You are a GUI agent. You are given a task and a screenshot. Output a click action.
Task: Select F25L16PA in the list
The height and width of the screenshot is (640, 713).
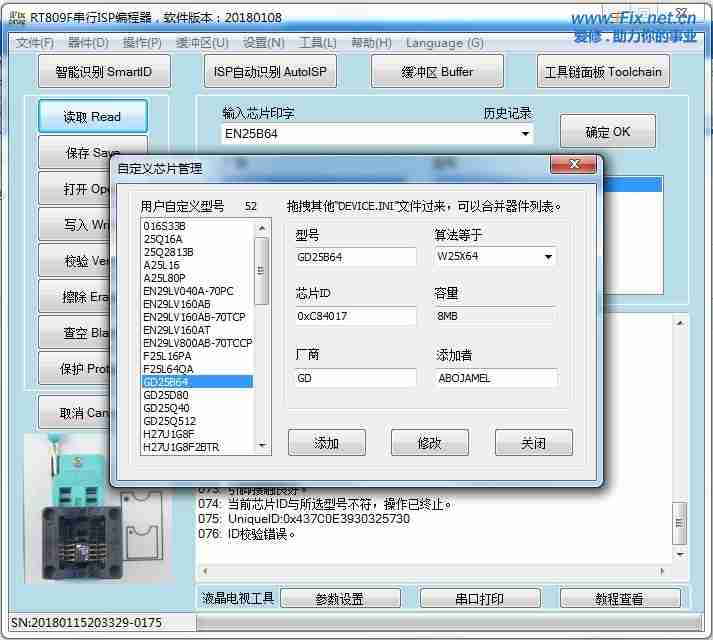pyautogui.click(x=198, y=356)
